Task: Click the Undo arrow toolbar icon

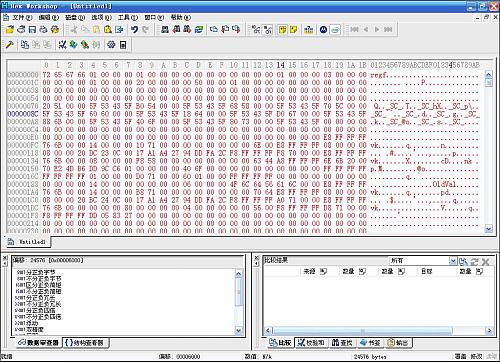Action: [x=134, y=30]
